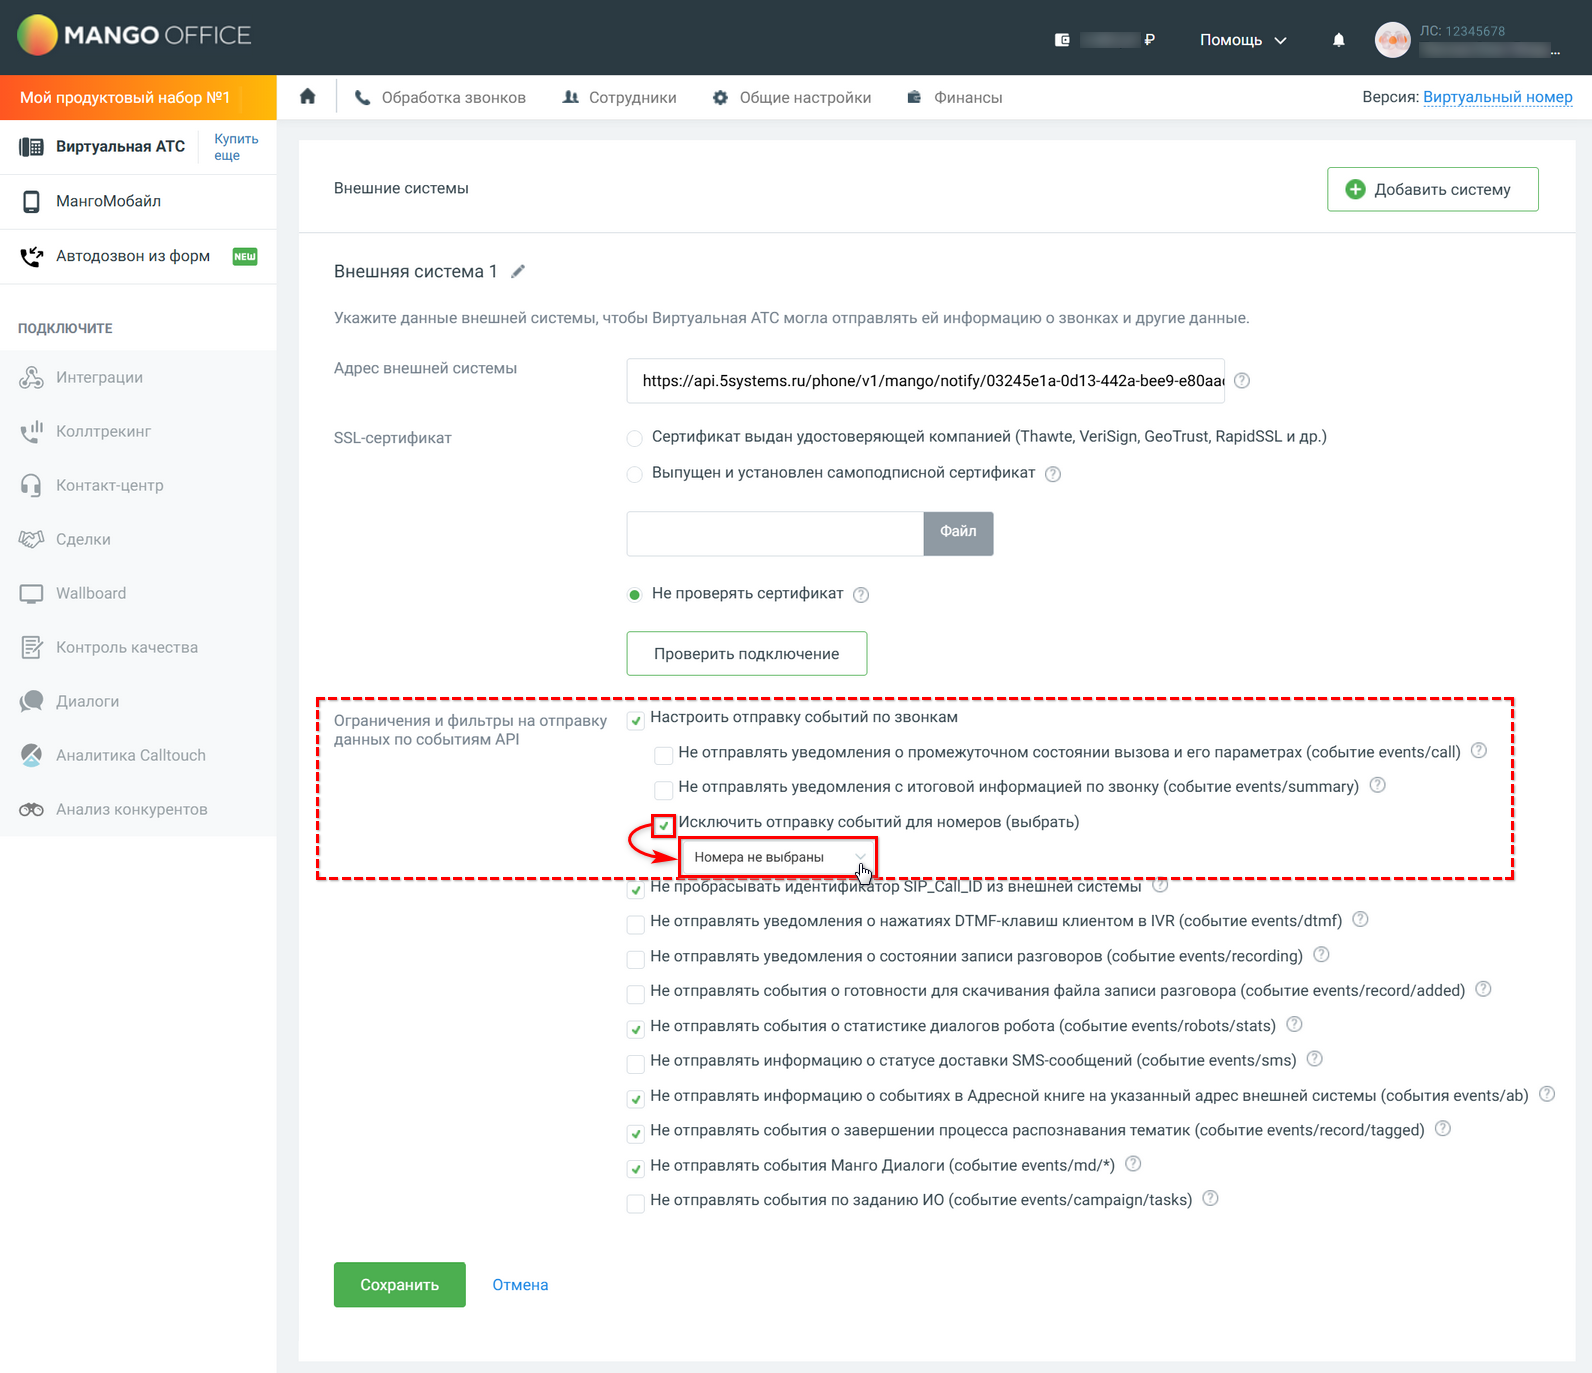Toggle Настроить отправку событий по звонкам checkbox
The image size is (1592, 1373).
click(x=635, y=720)
